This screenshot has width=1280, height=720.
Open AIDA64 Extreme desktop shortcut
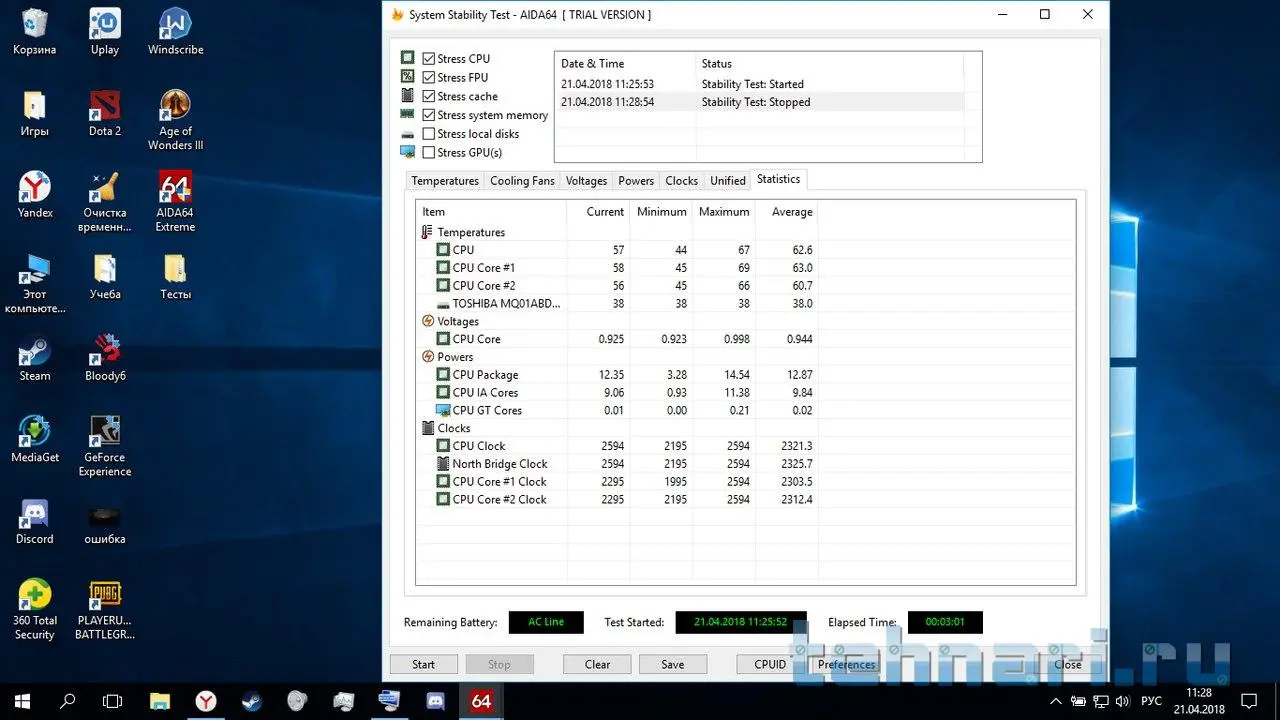[x=175, y=190]
